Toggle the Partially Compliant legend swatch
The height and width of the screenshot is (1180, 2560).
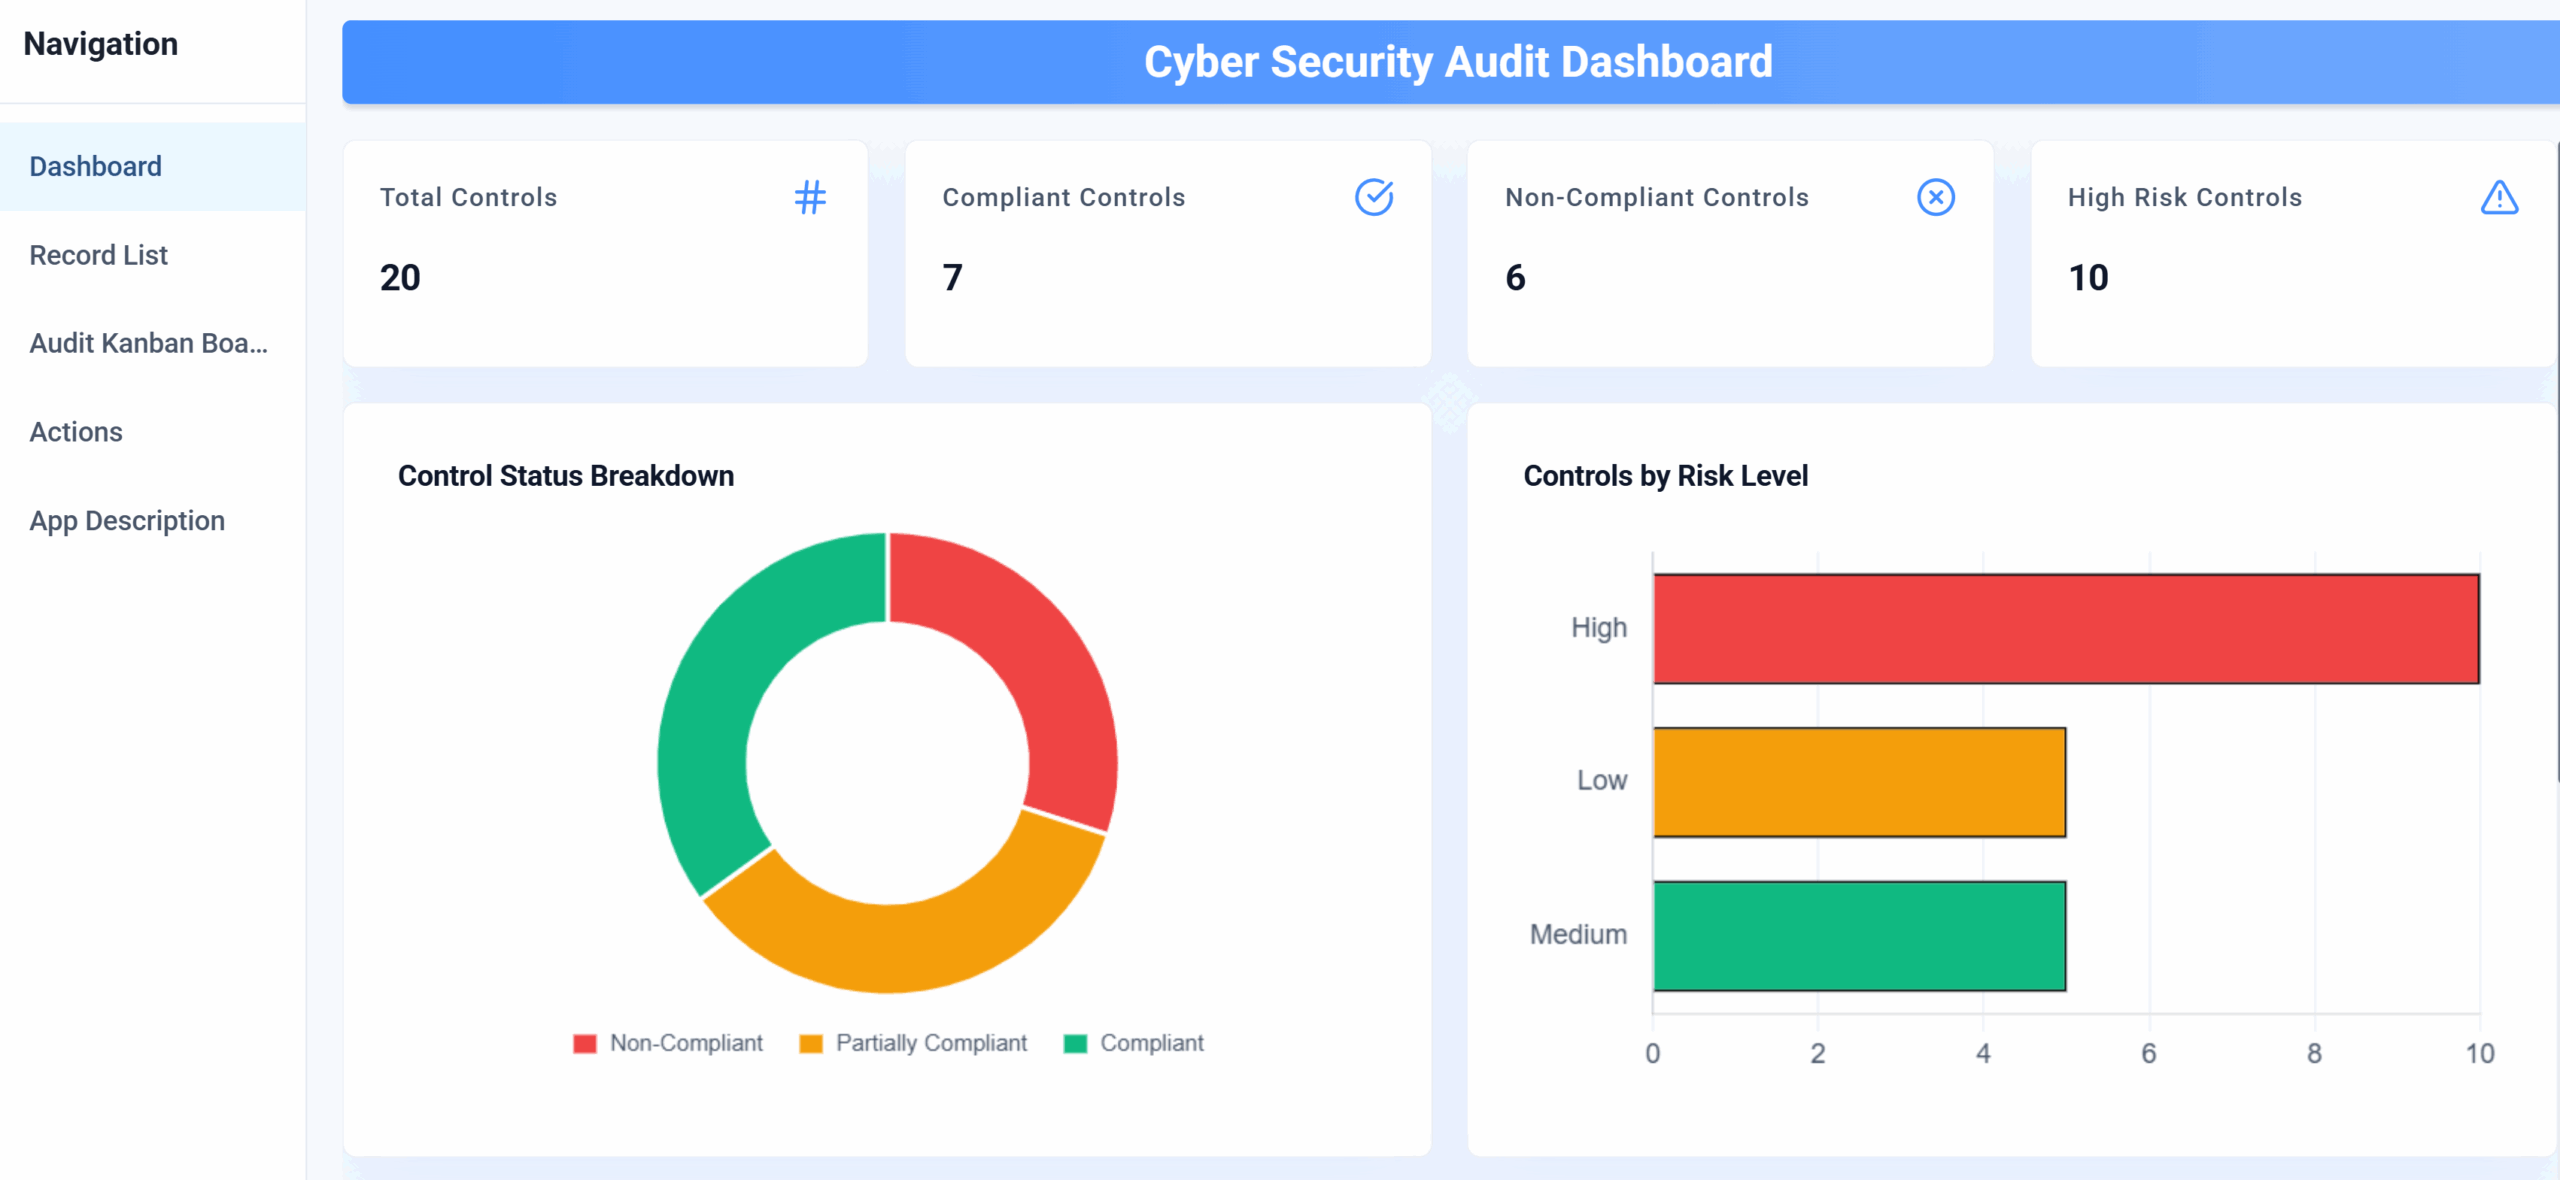pos(811,1043)
